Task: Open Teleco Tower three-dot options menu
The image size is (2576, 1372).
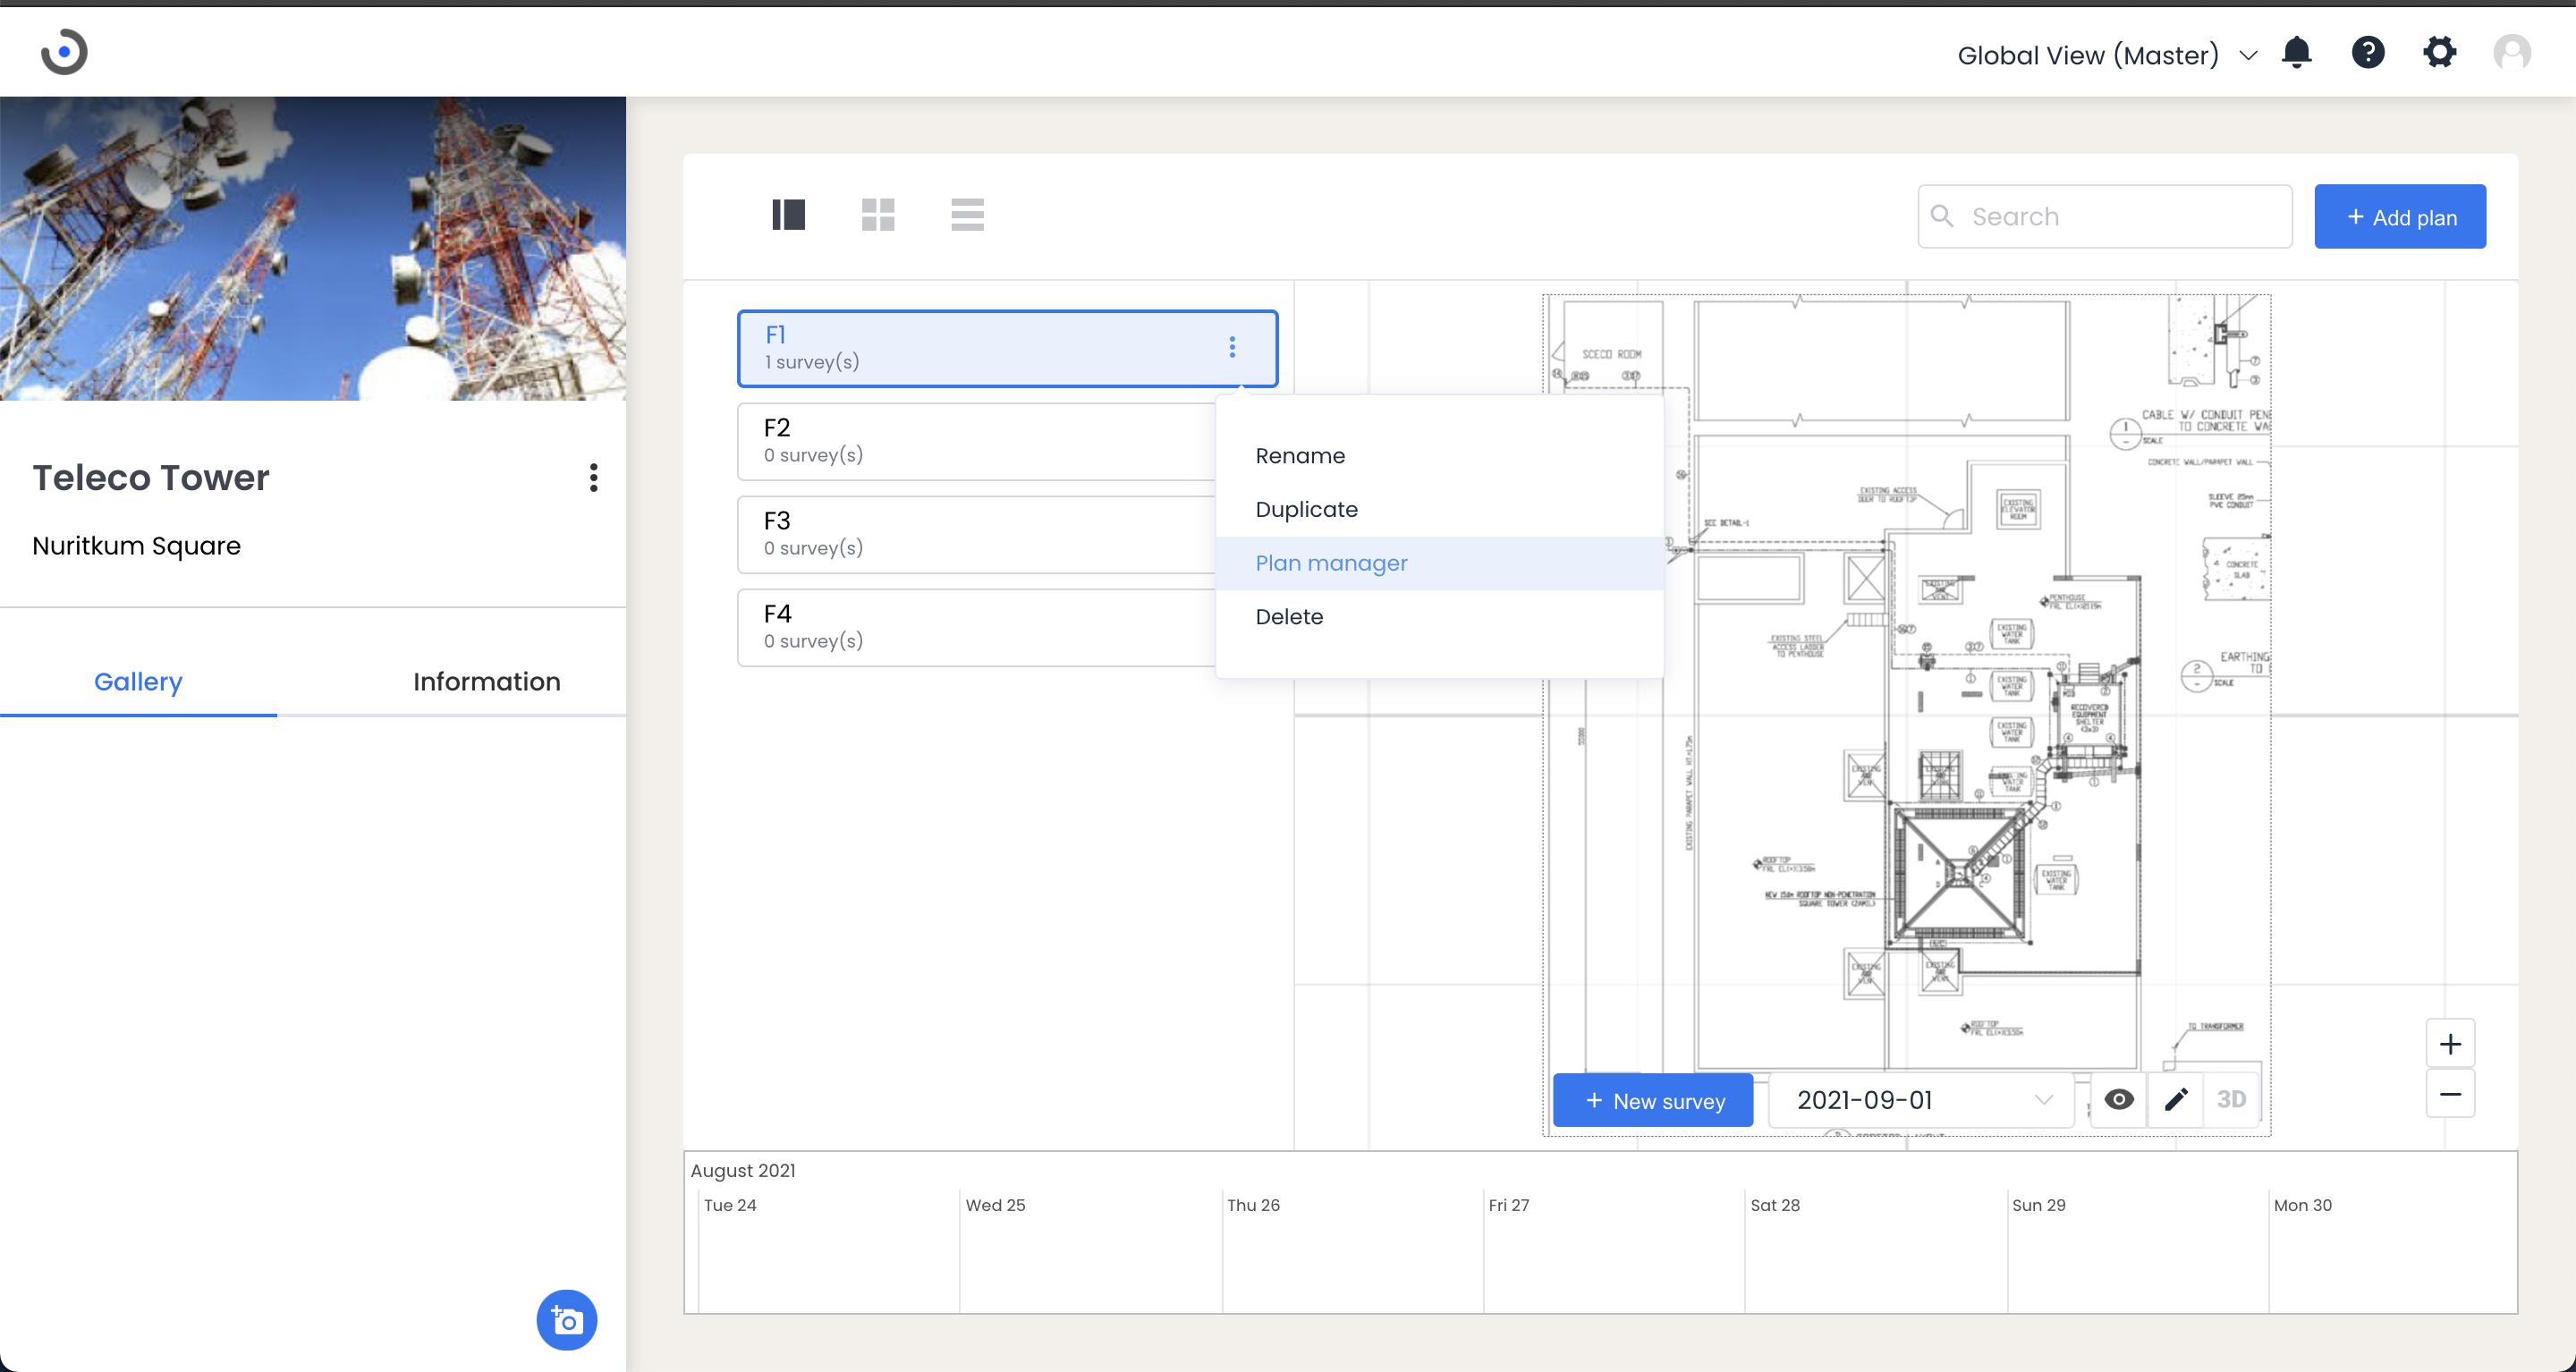Action: 593,478
